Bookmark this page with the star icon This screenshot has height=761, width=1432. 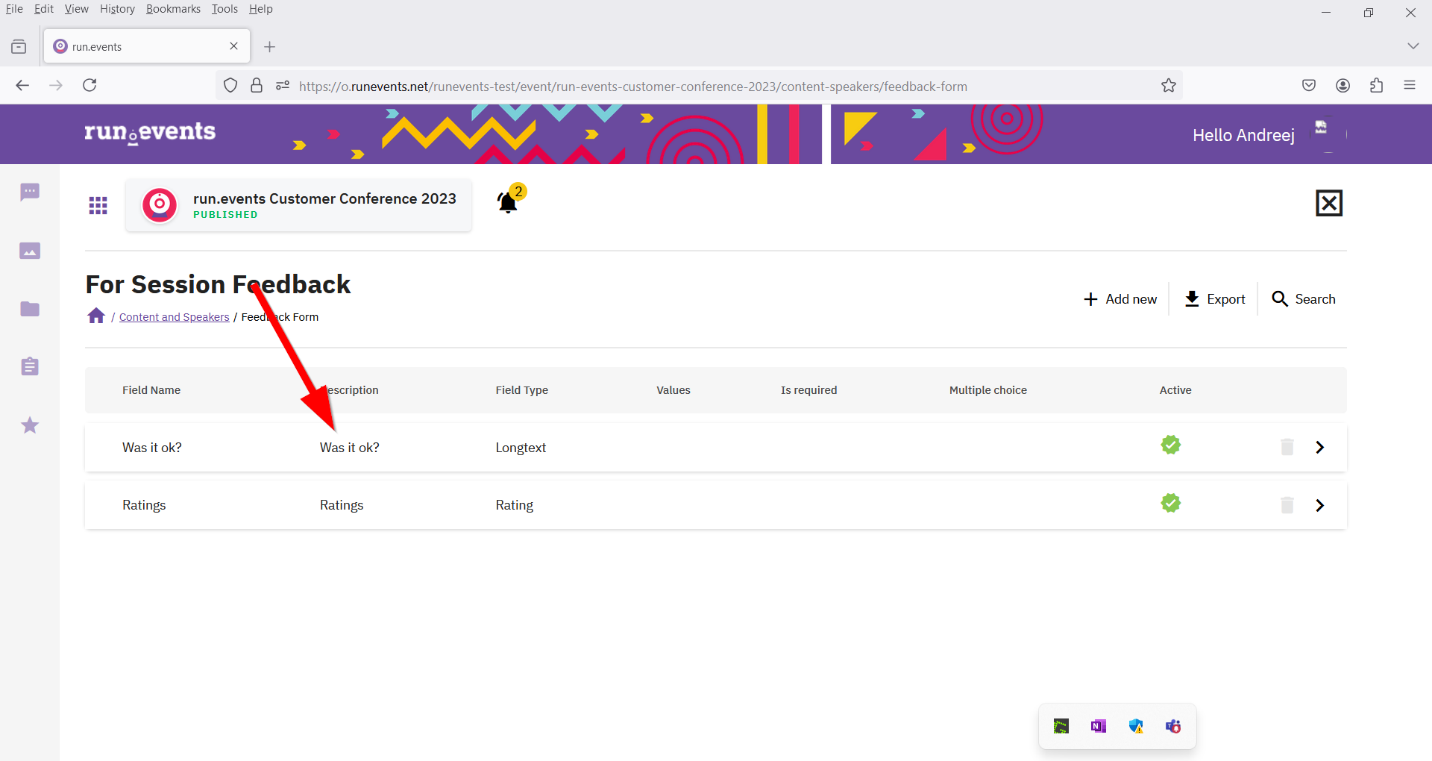pyautogui.click(x=1168, y=86)
